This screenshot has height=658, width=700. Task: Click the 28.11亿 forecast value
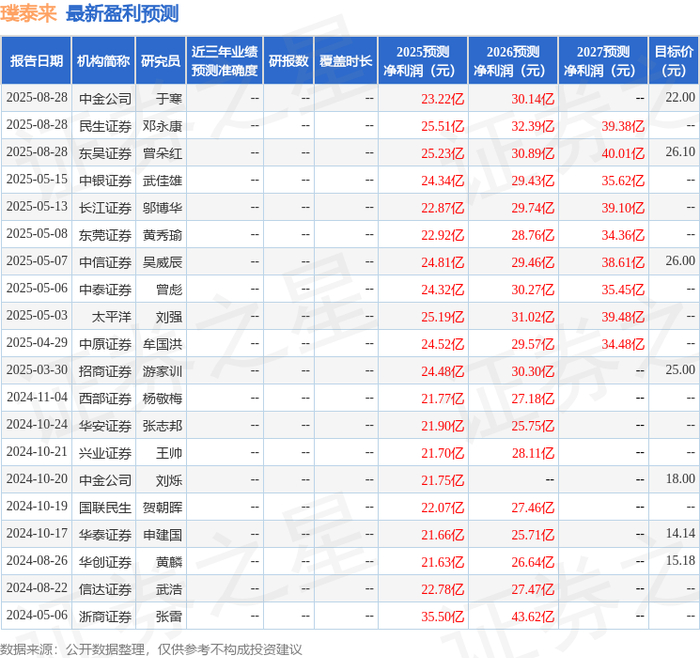coord(533,453)
